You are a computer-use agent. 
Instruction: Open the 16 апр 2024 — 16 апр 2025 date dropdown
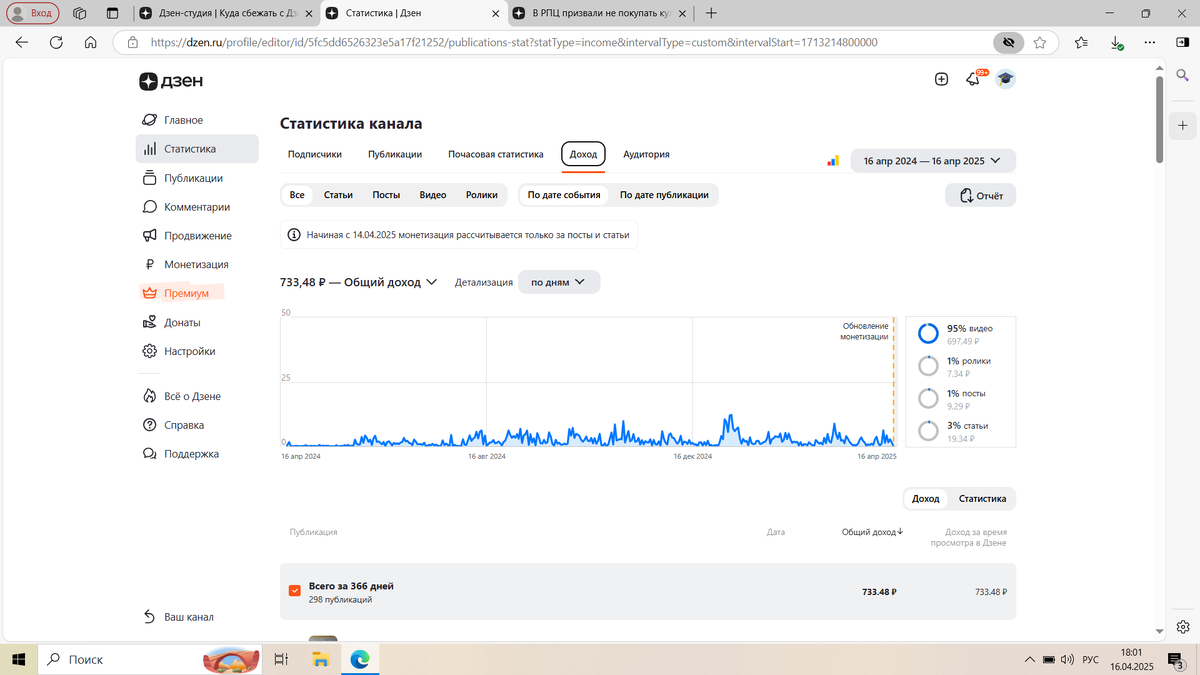tap(933, 160)
